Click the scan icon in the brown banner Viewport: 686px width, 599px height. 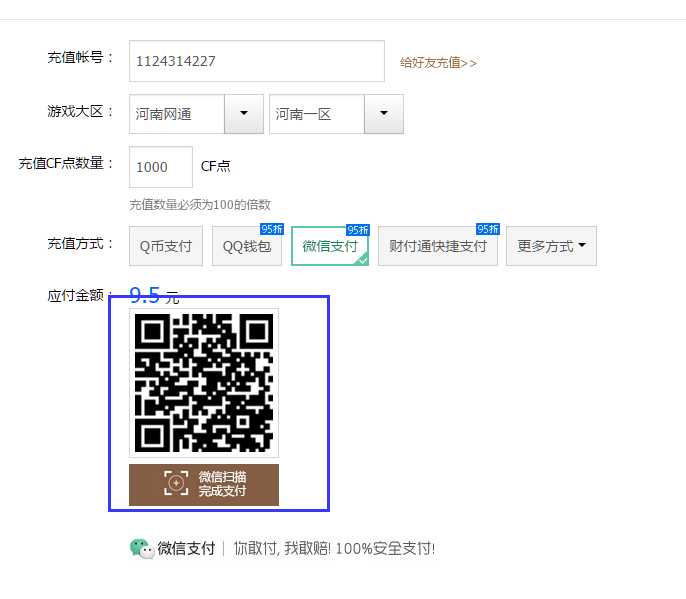pos(176,483)
